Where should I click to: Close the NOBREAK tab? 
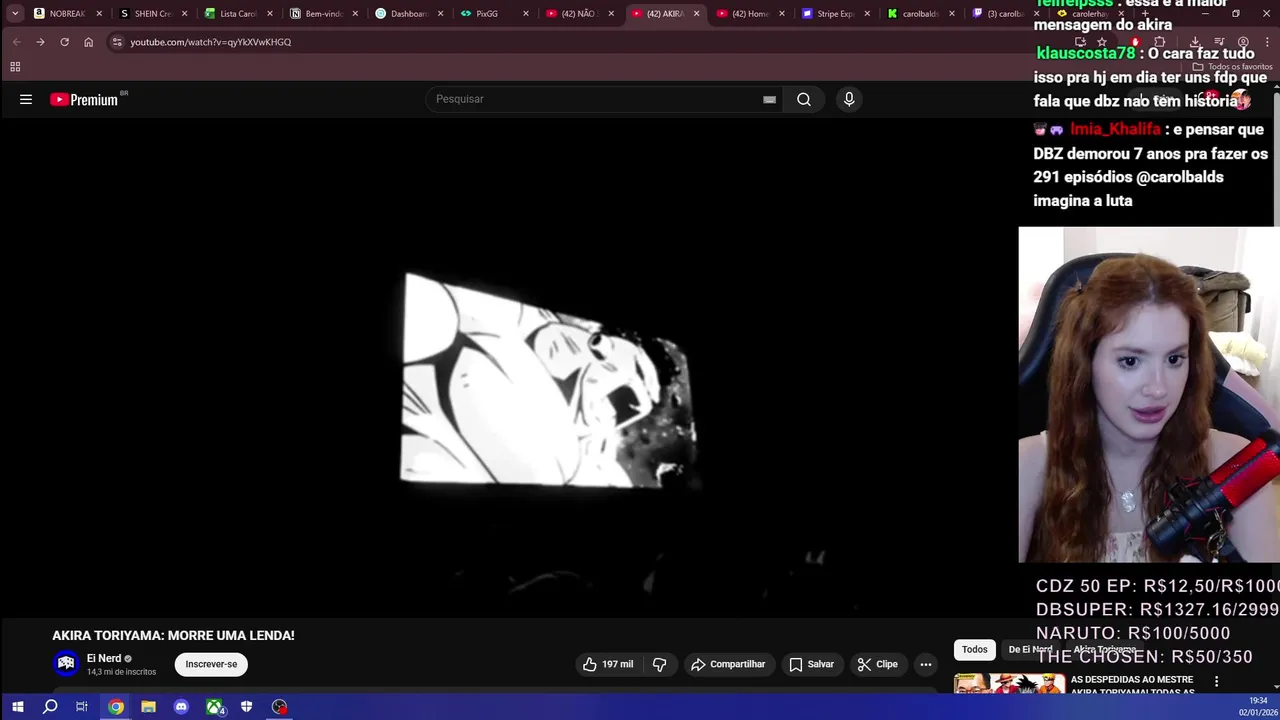pyautogui.click(x=99, y=14)
